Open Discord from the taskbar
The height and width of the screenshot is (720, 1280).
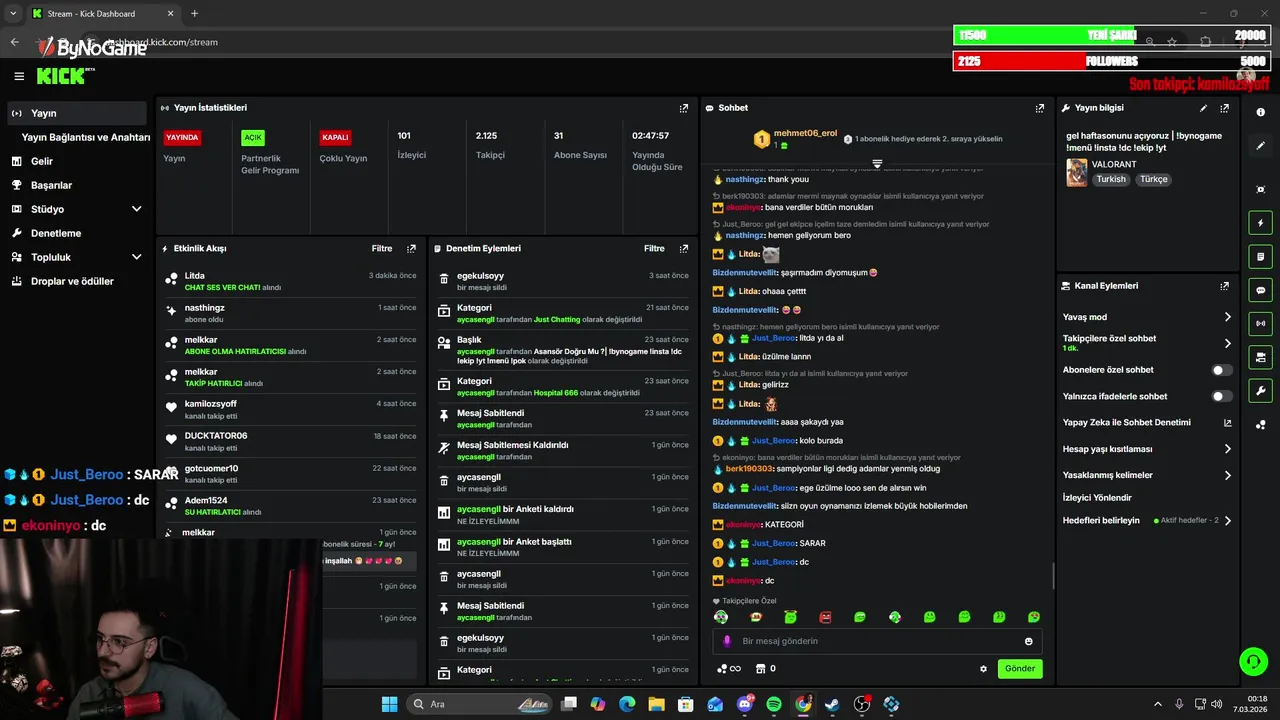point(745,704)
